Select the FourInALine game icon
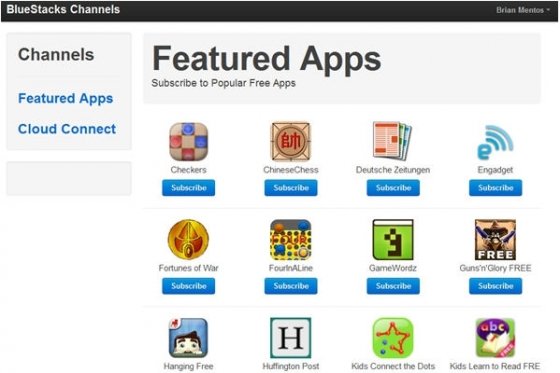Image resolution: width=560 pixels, height=373 pixels. tap(291, 240)
